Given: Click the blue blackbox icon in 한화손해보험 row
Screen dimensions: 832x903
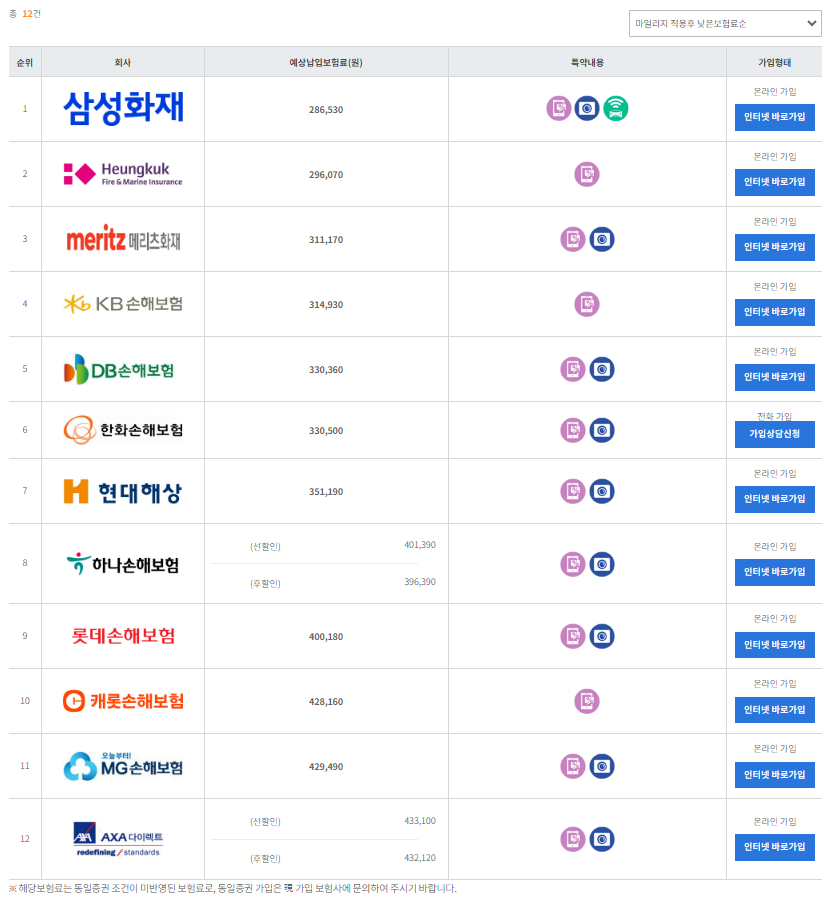Looking at the screenshot, I should coord(602,430).
